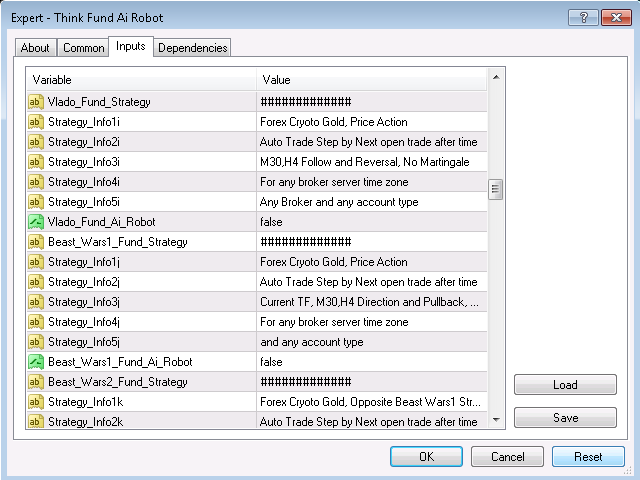Click the ab icon next to Strategy_Info5j
This screenshot has width=640, height=480.
coord(36,342)
